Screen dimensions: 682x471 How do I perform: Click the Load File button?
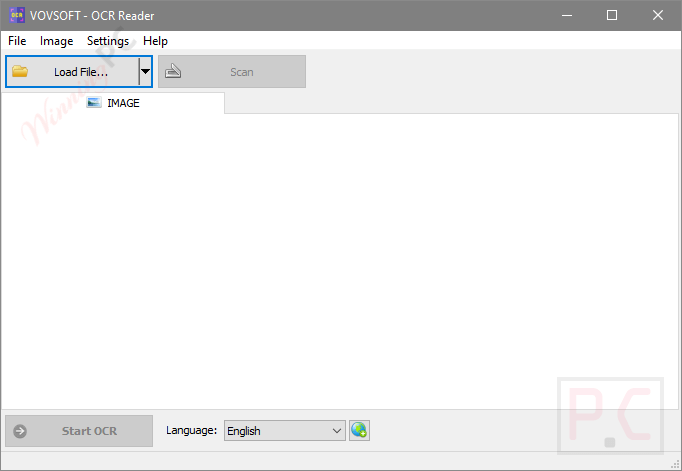[x=72, y=72]
